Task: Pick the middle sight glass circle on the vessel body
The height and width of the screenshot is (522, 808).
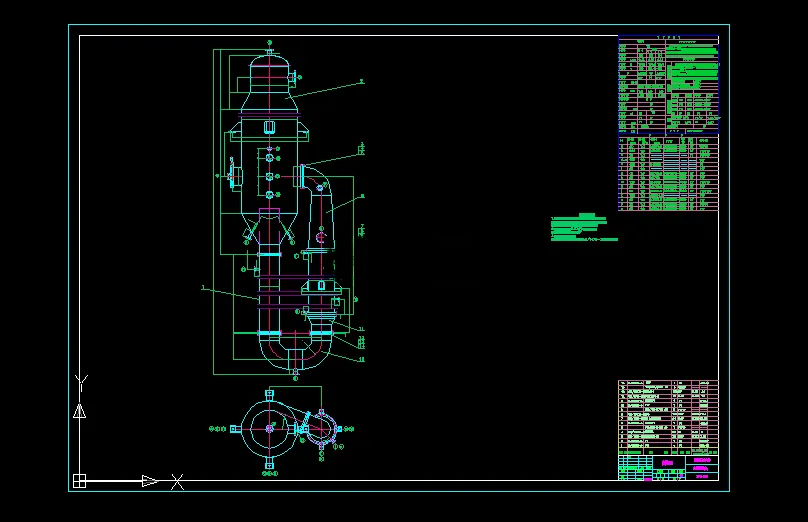Action: [x=270, y=177]
